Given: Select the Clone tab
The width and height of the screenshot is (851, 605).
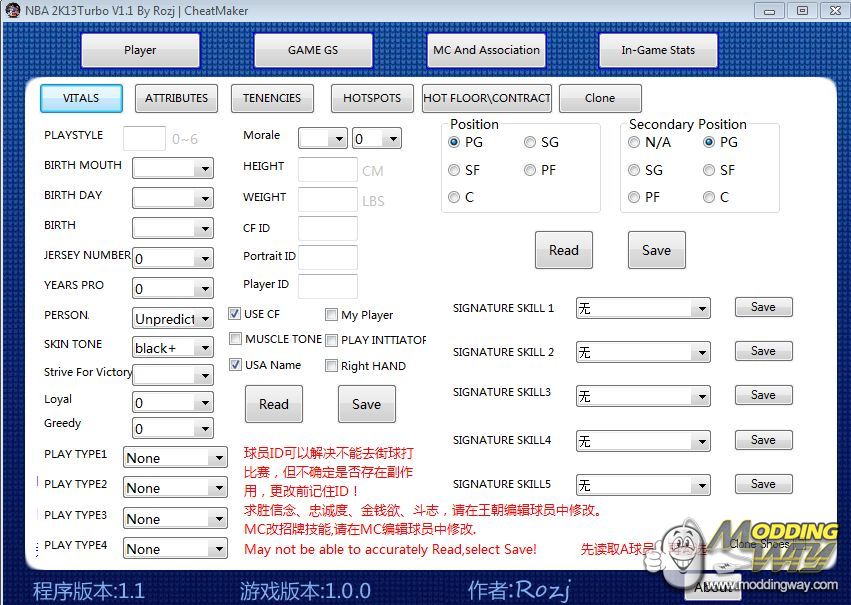Looking at the screenshot, I should pos(599,98).
